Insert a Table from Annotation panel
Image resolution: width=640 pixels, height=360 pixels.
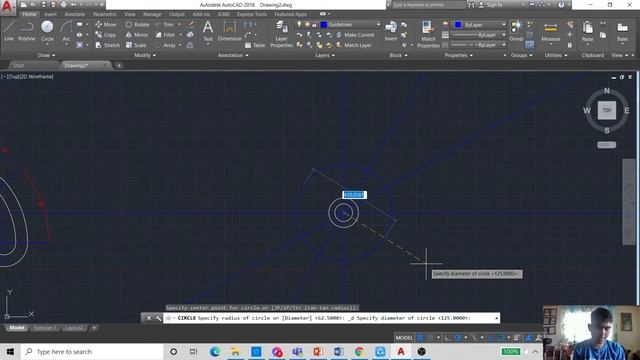255,45
